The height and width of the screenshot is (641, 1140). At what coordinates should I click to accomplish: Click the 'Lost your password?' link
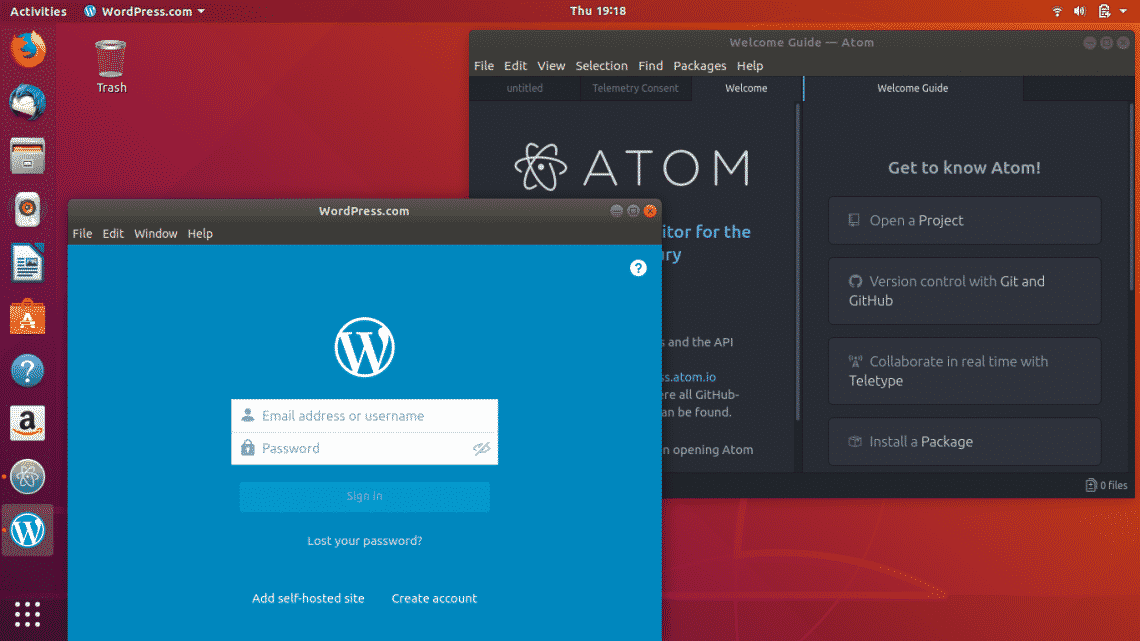pos(364,540)
